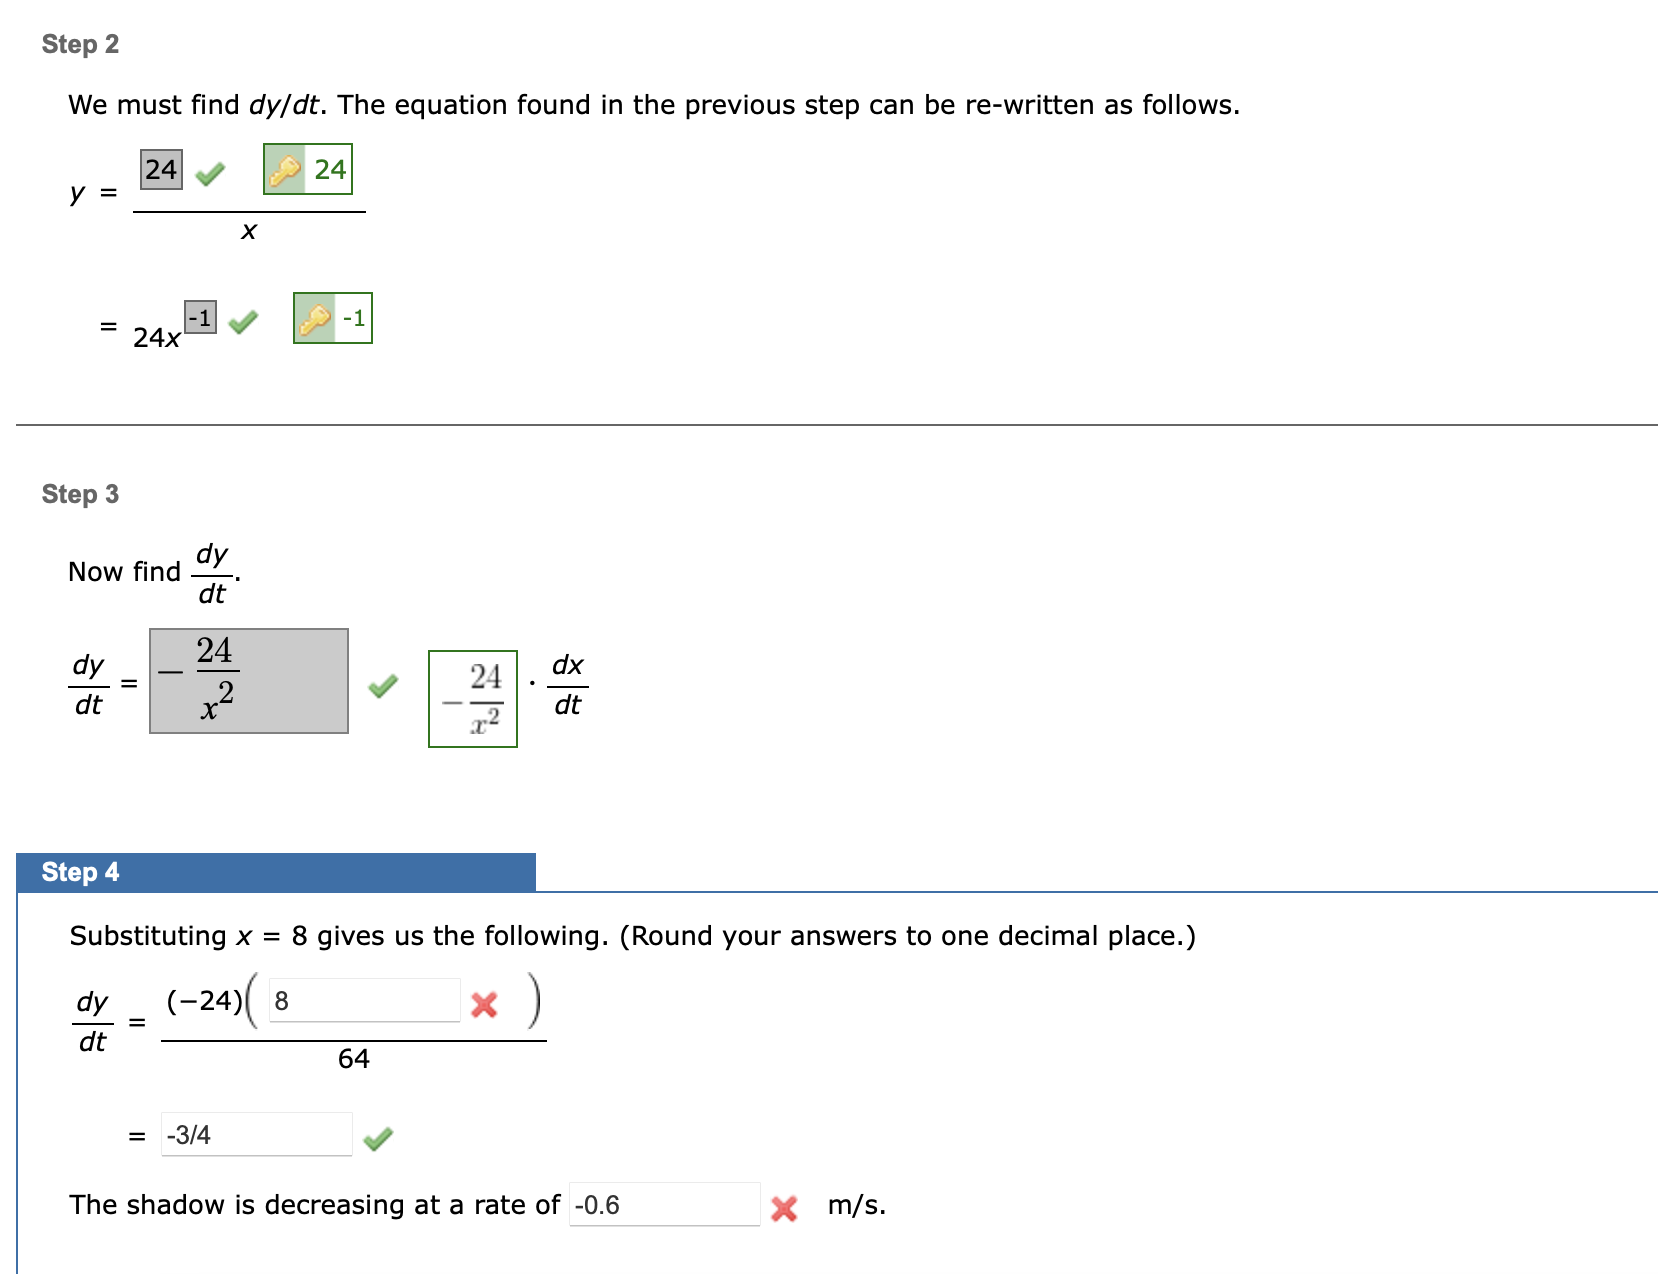Click the dy/dt equation label in Step 3
The image size is (1658, 1274).
[x=88, y=684]
